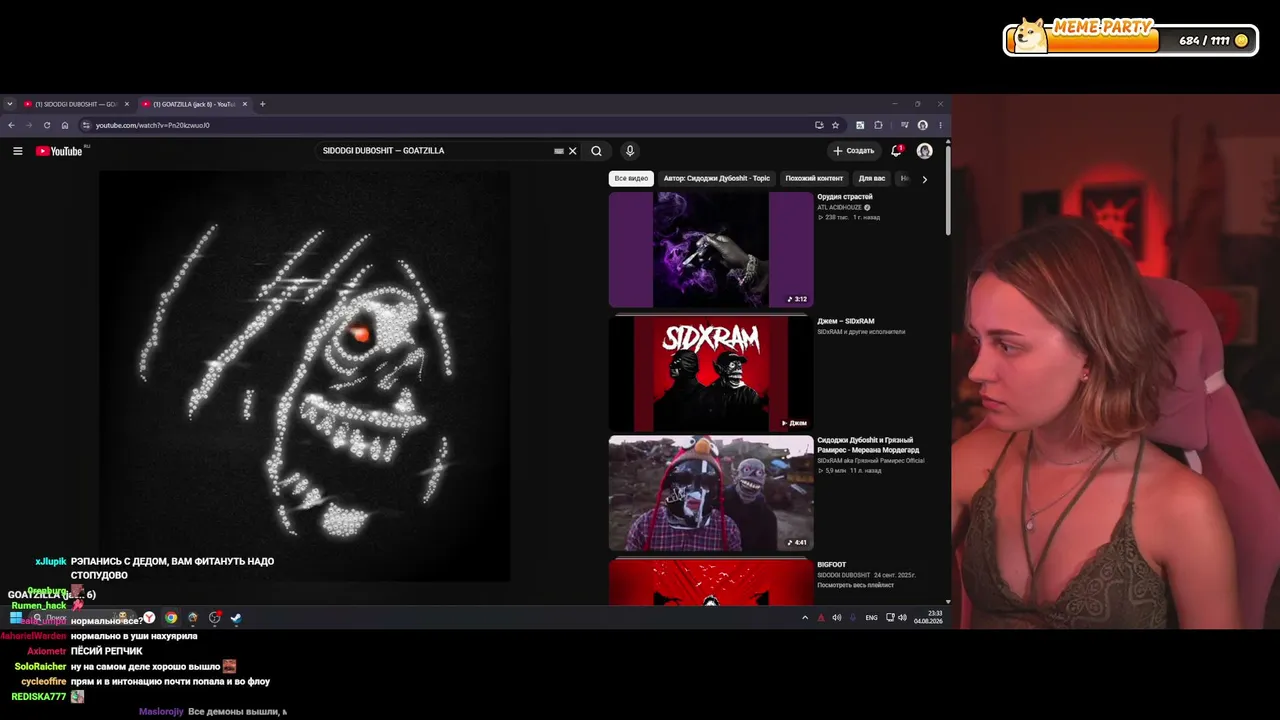Open Steam from the taskbar
This screenshot has width=1280, height=720.
pos(236,618)
